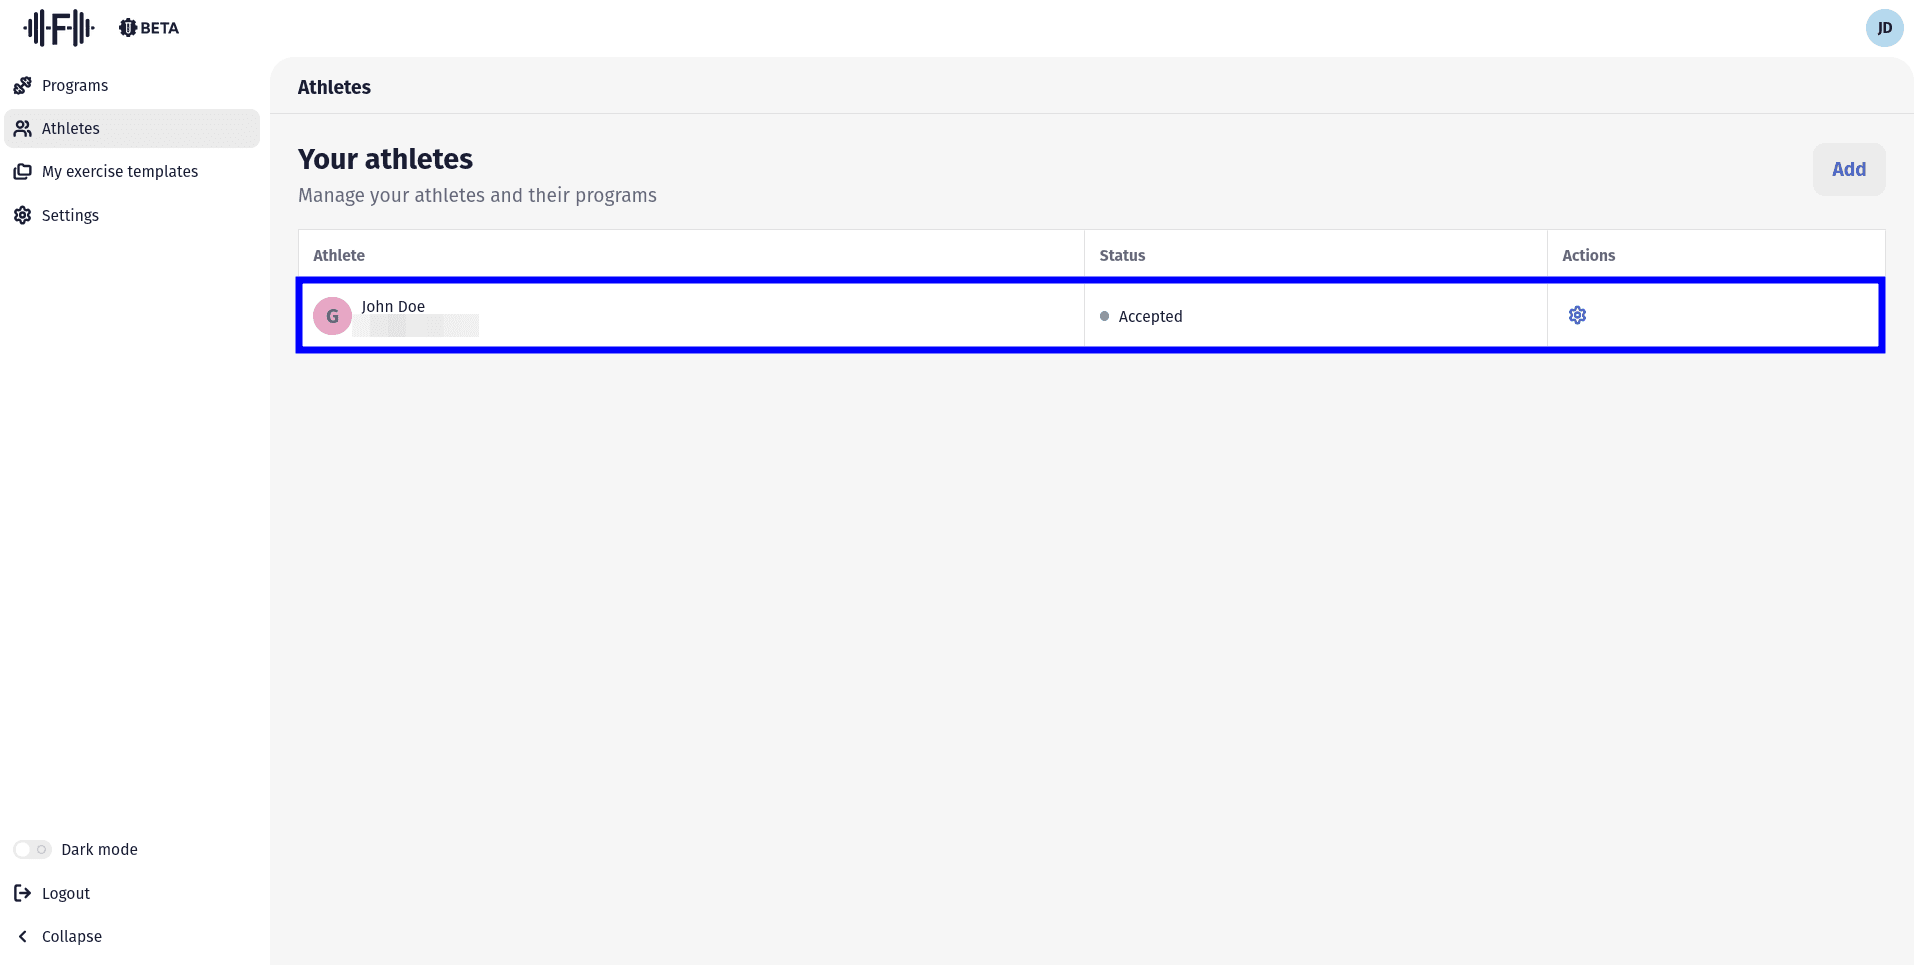Toggle the Dark mode switch

32,849
